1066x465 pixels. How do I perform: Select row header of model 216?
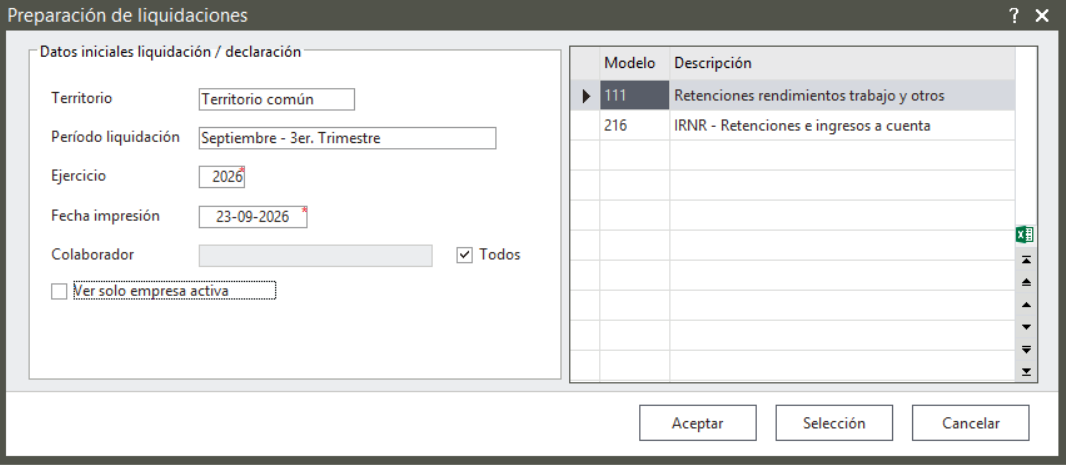point(585,126)
